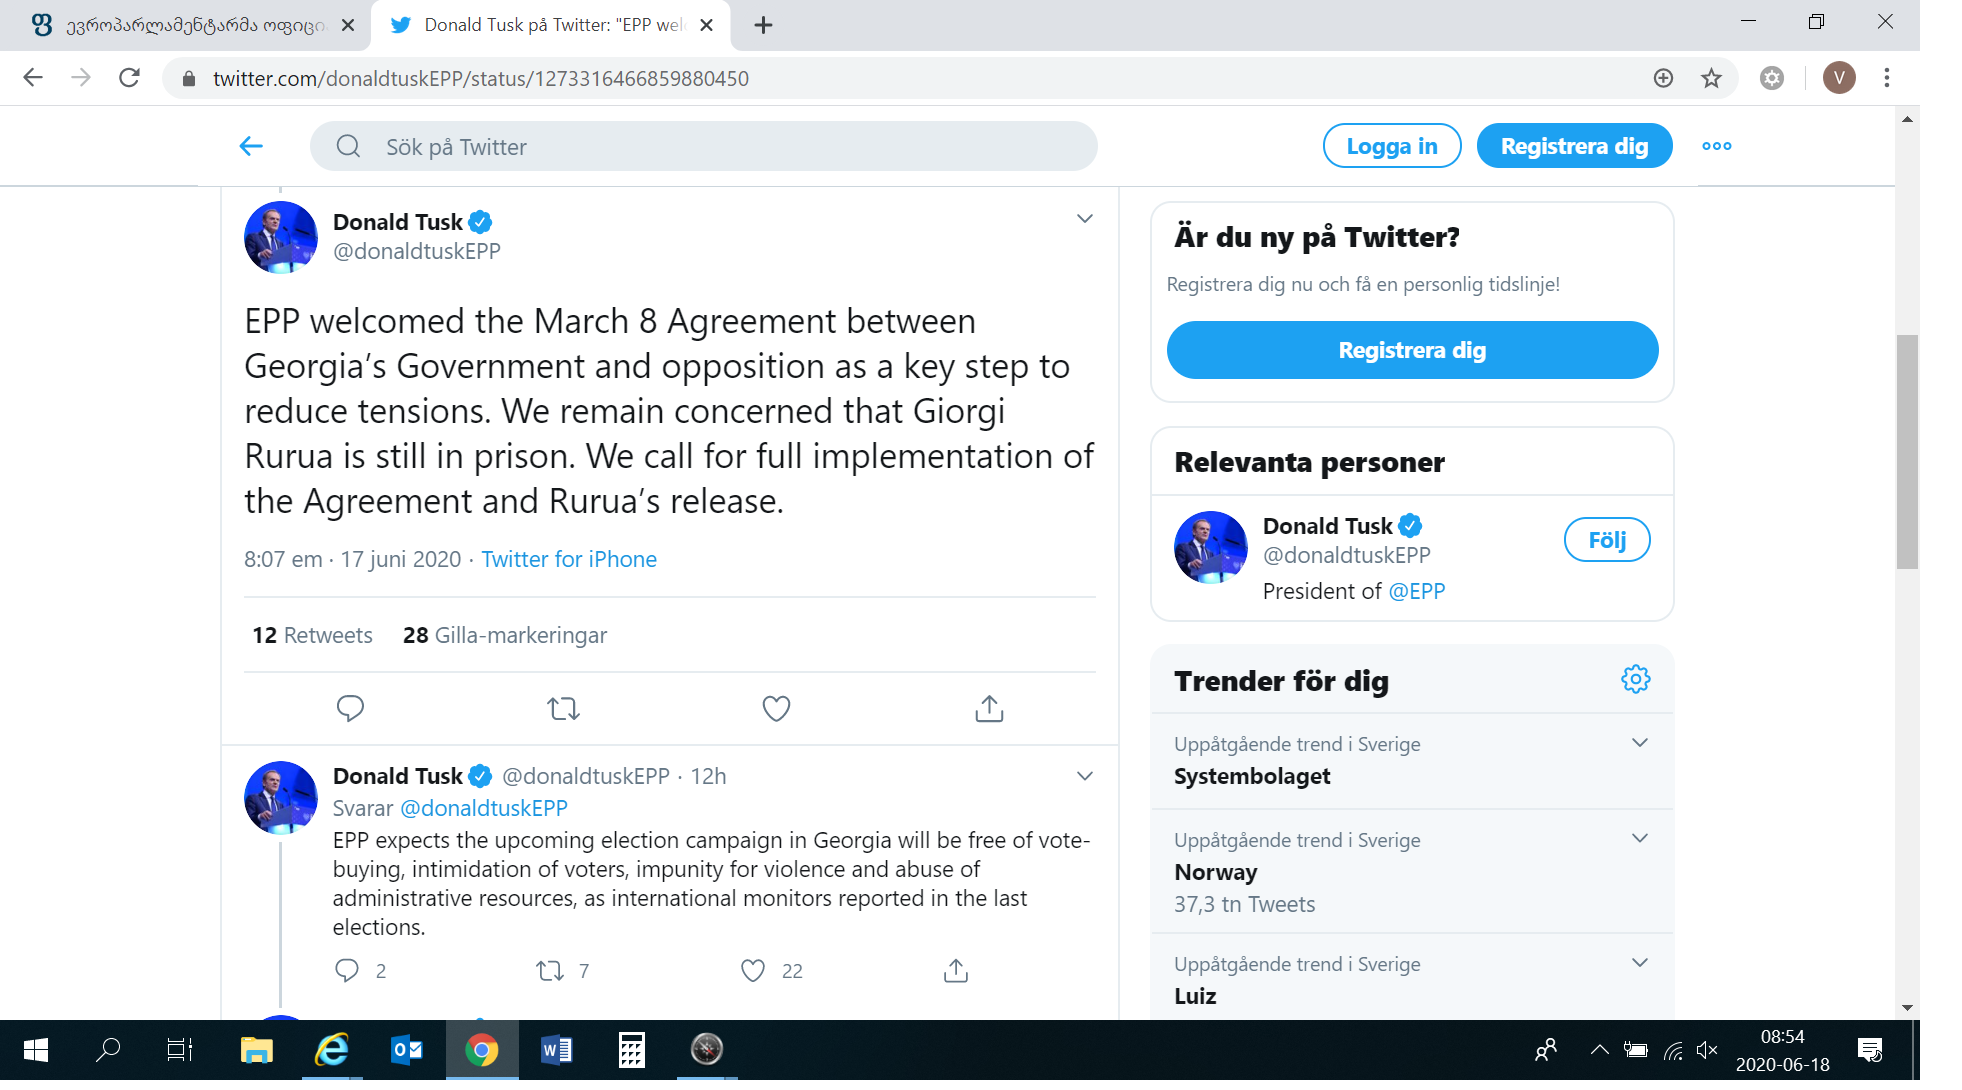Like the main tweet with heart icon
The width and height of the screenshot is (1962, 1090).
pyautogui.click(x=776, y=708)
